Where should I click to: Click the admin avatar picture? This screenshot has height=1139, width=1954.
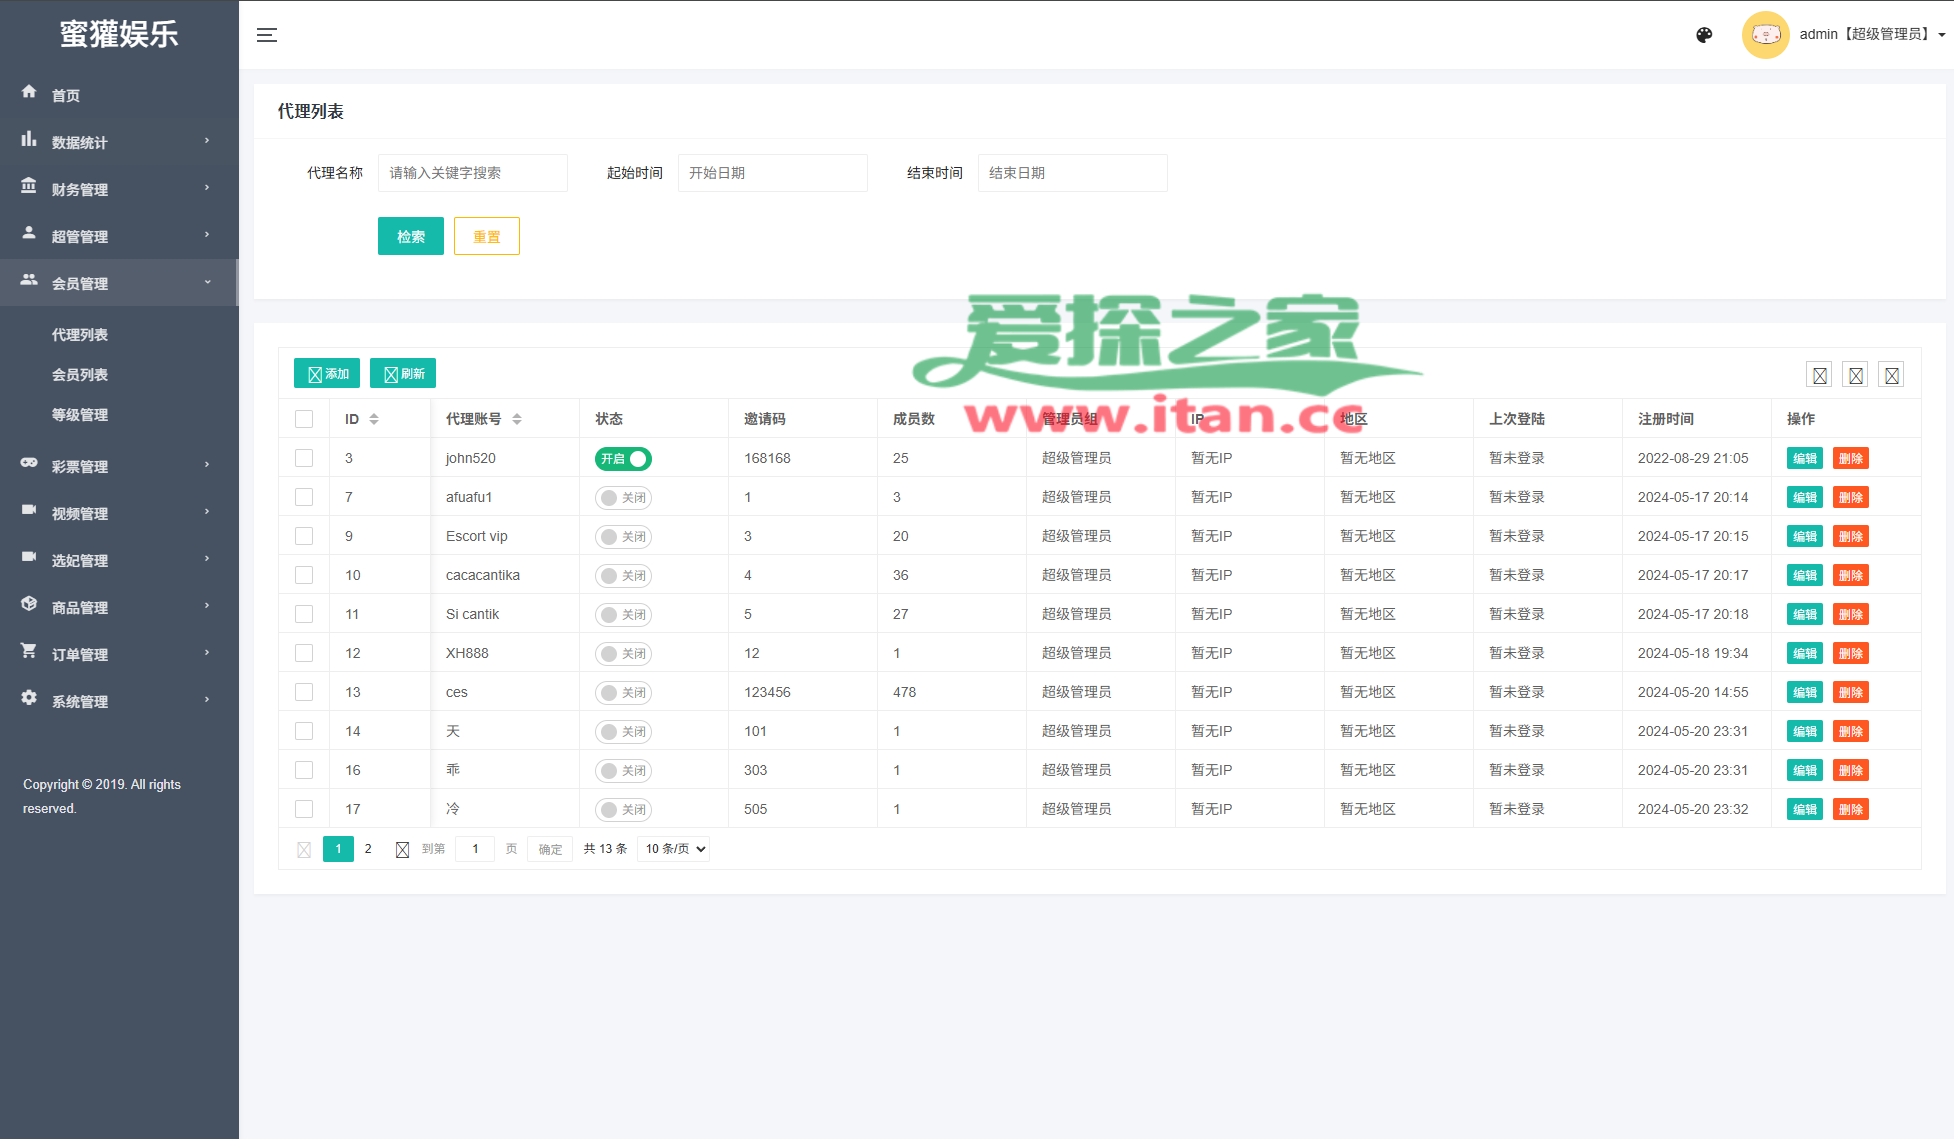point(1765,35)
